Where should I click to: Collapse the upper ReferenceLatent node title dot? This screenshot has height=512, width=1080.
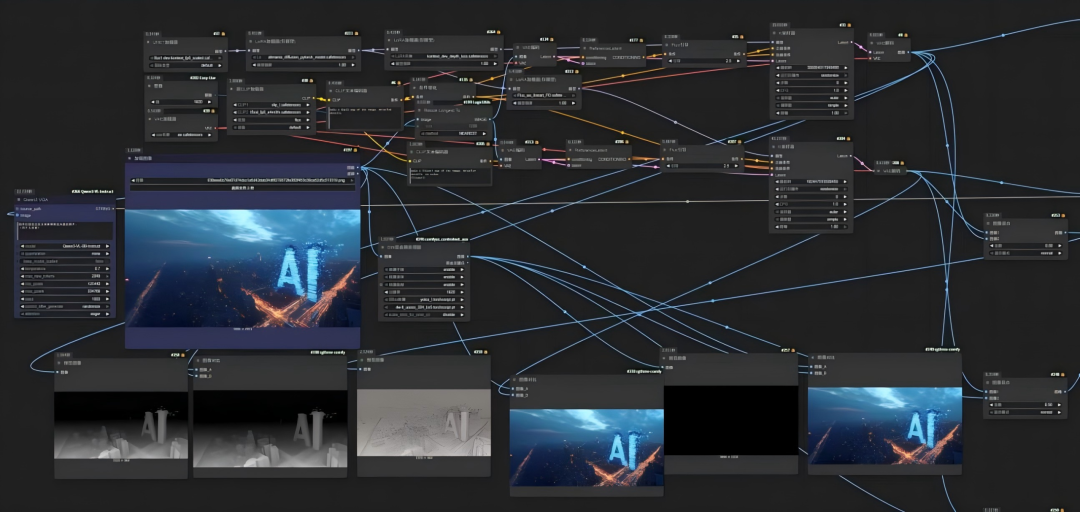click(x=587, y=48)
